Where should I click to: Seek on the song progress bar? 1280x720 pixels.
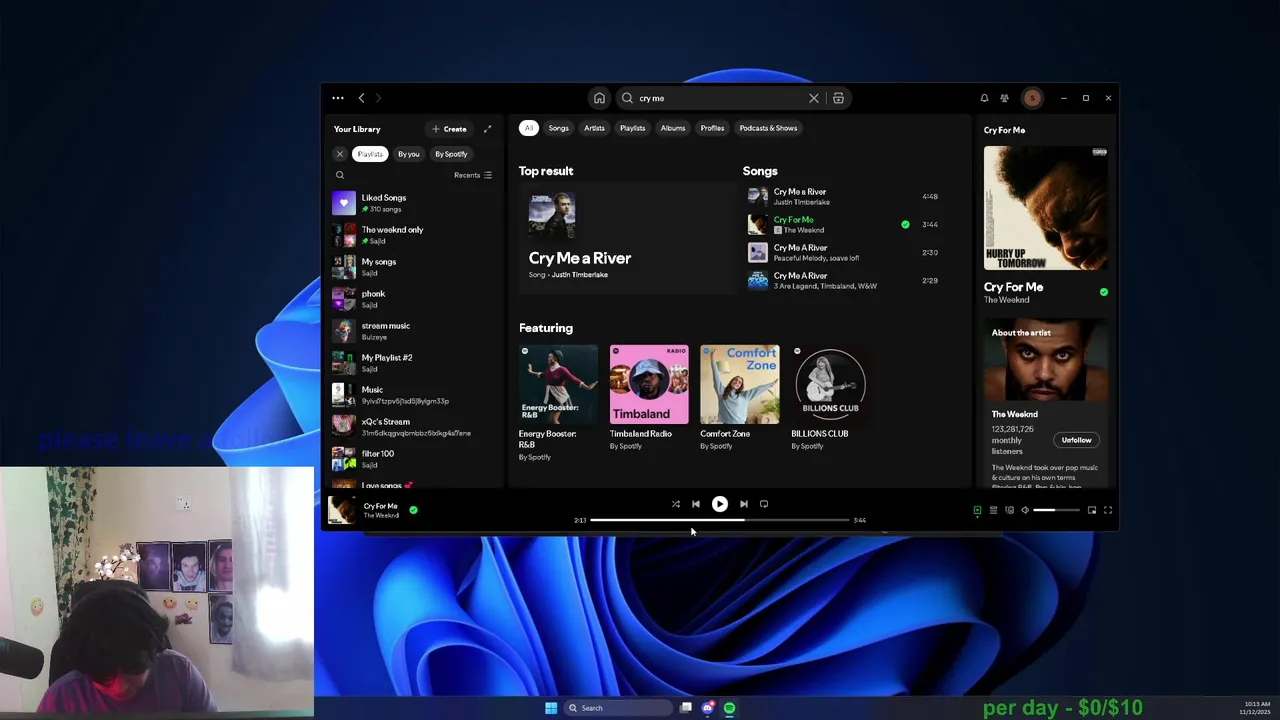720,520
